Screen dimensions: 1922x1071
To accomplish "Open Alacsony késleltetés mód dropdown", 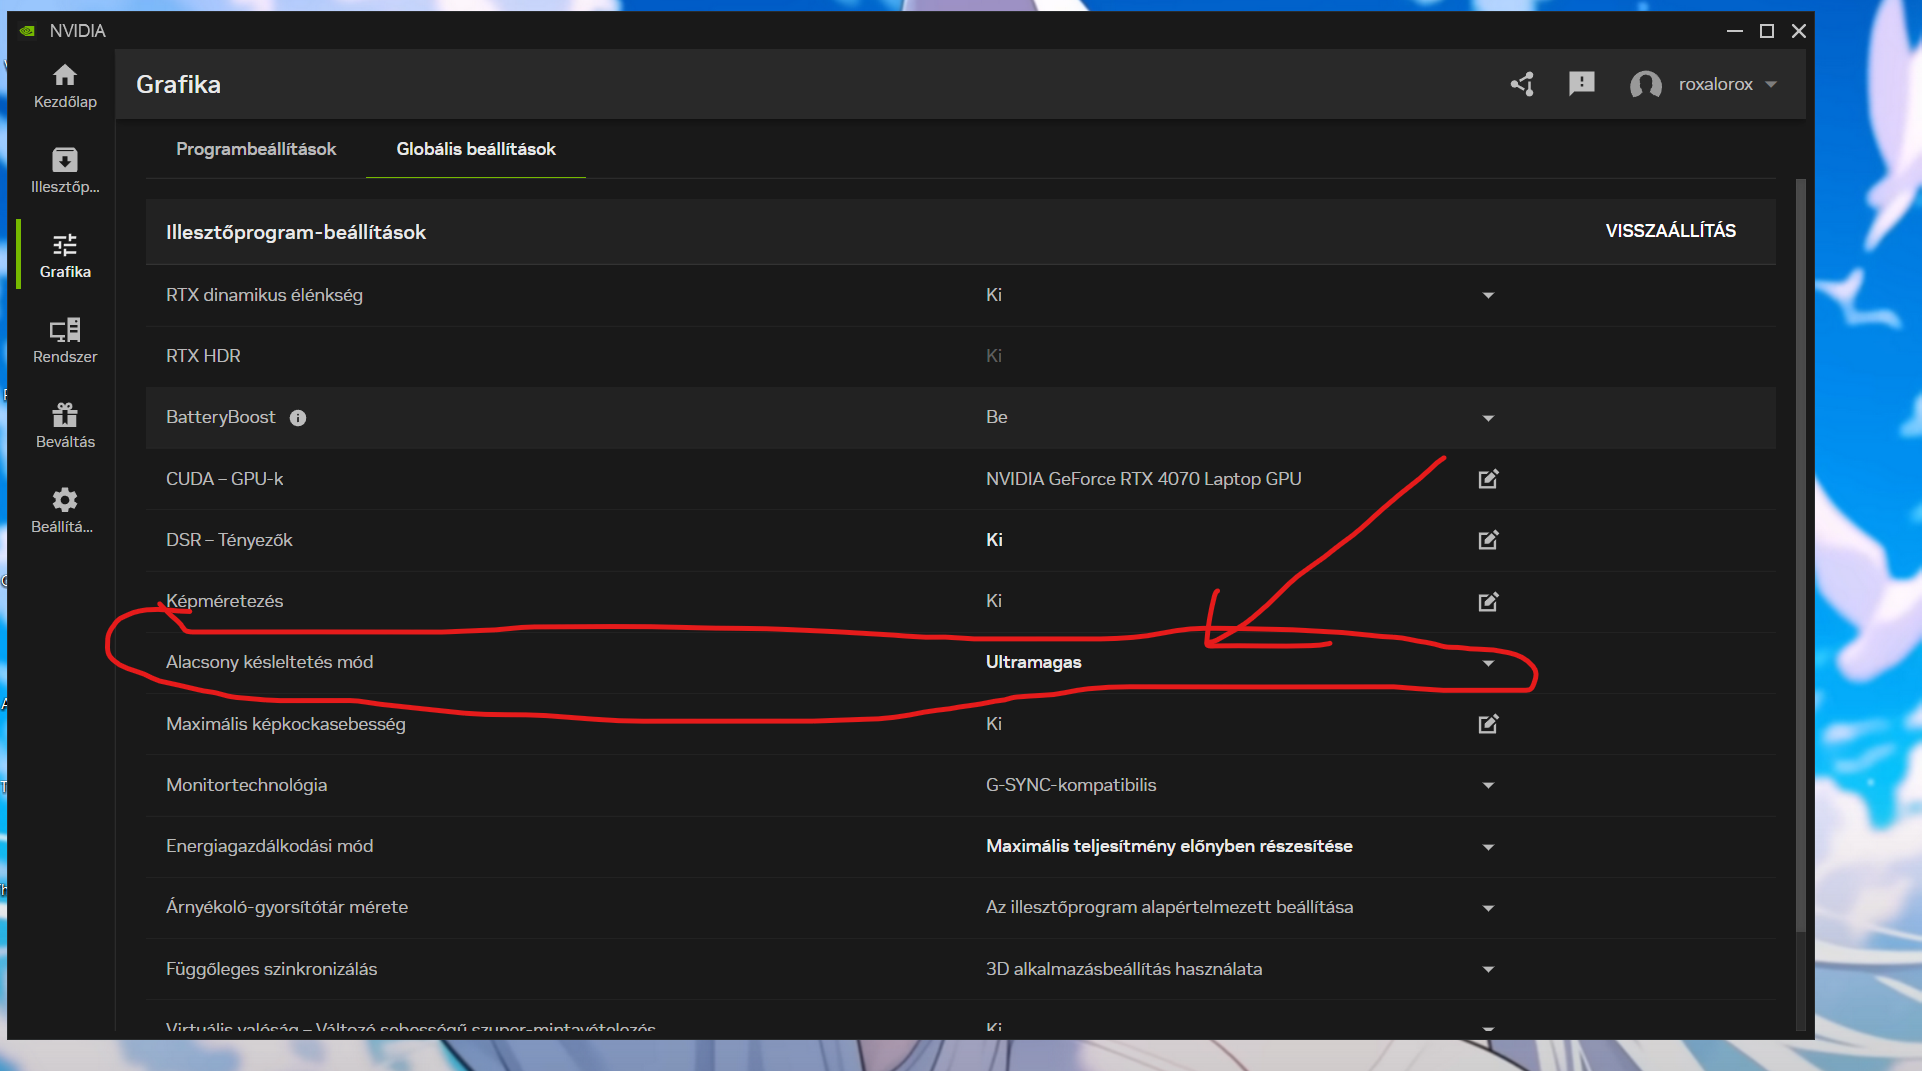I will coord(1488,663).
